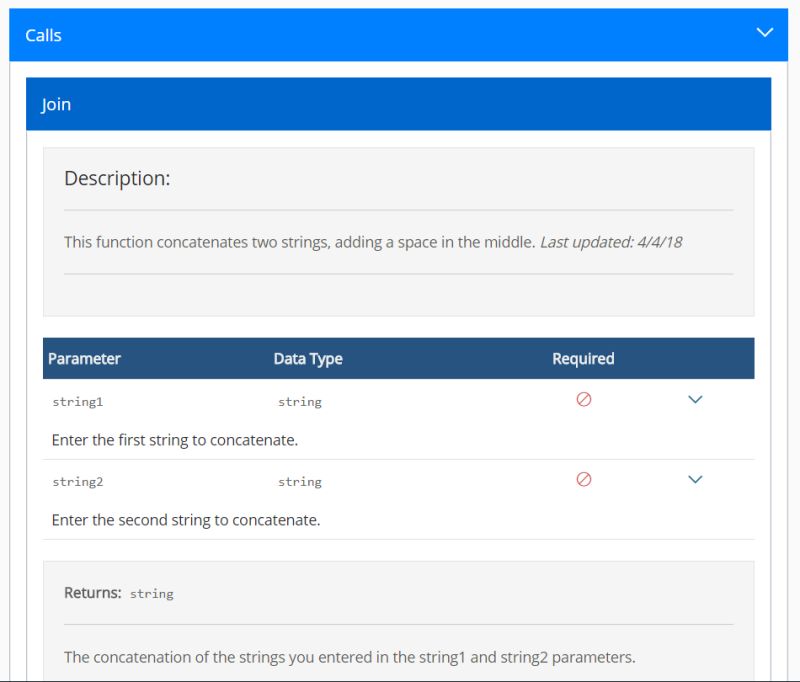
Task: Click the string1 not-required icon
Action: 584,399
